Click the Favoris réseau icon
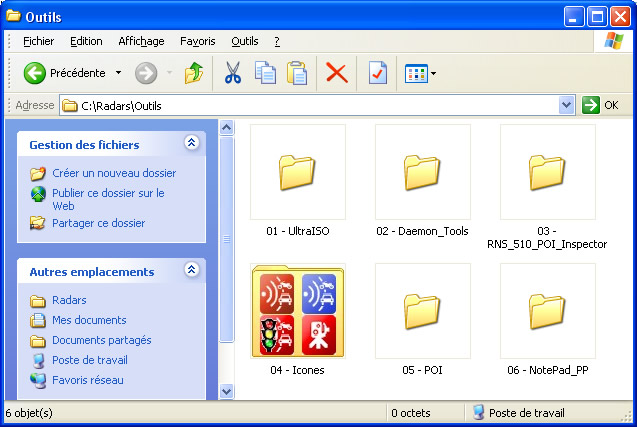Viewport: 637px width, 427px height. click(38, 380)
